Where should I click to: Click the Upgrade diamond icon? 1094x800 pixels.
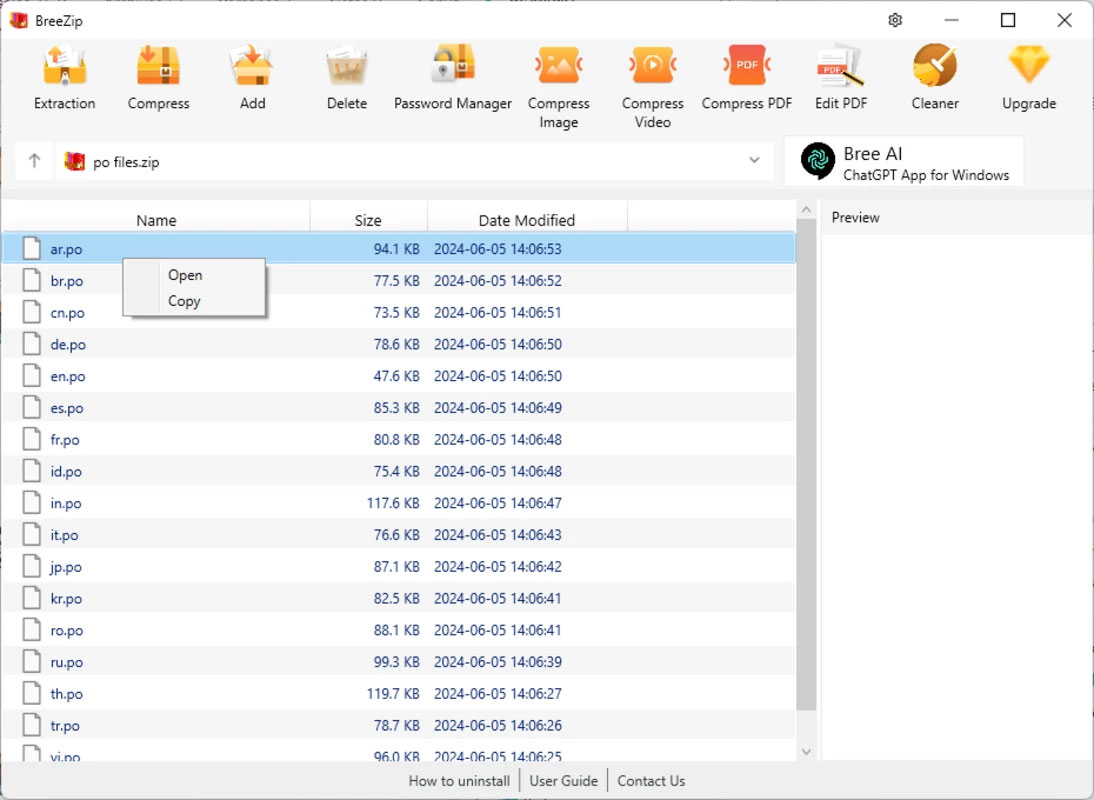click(1029, 65)
